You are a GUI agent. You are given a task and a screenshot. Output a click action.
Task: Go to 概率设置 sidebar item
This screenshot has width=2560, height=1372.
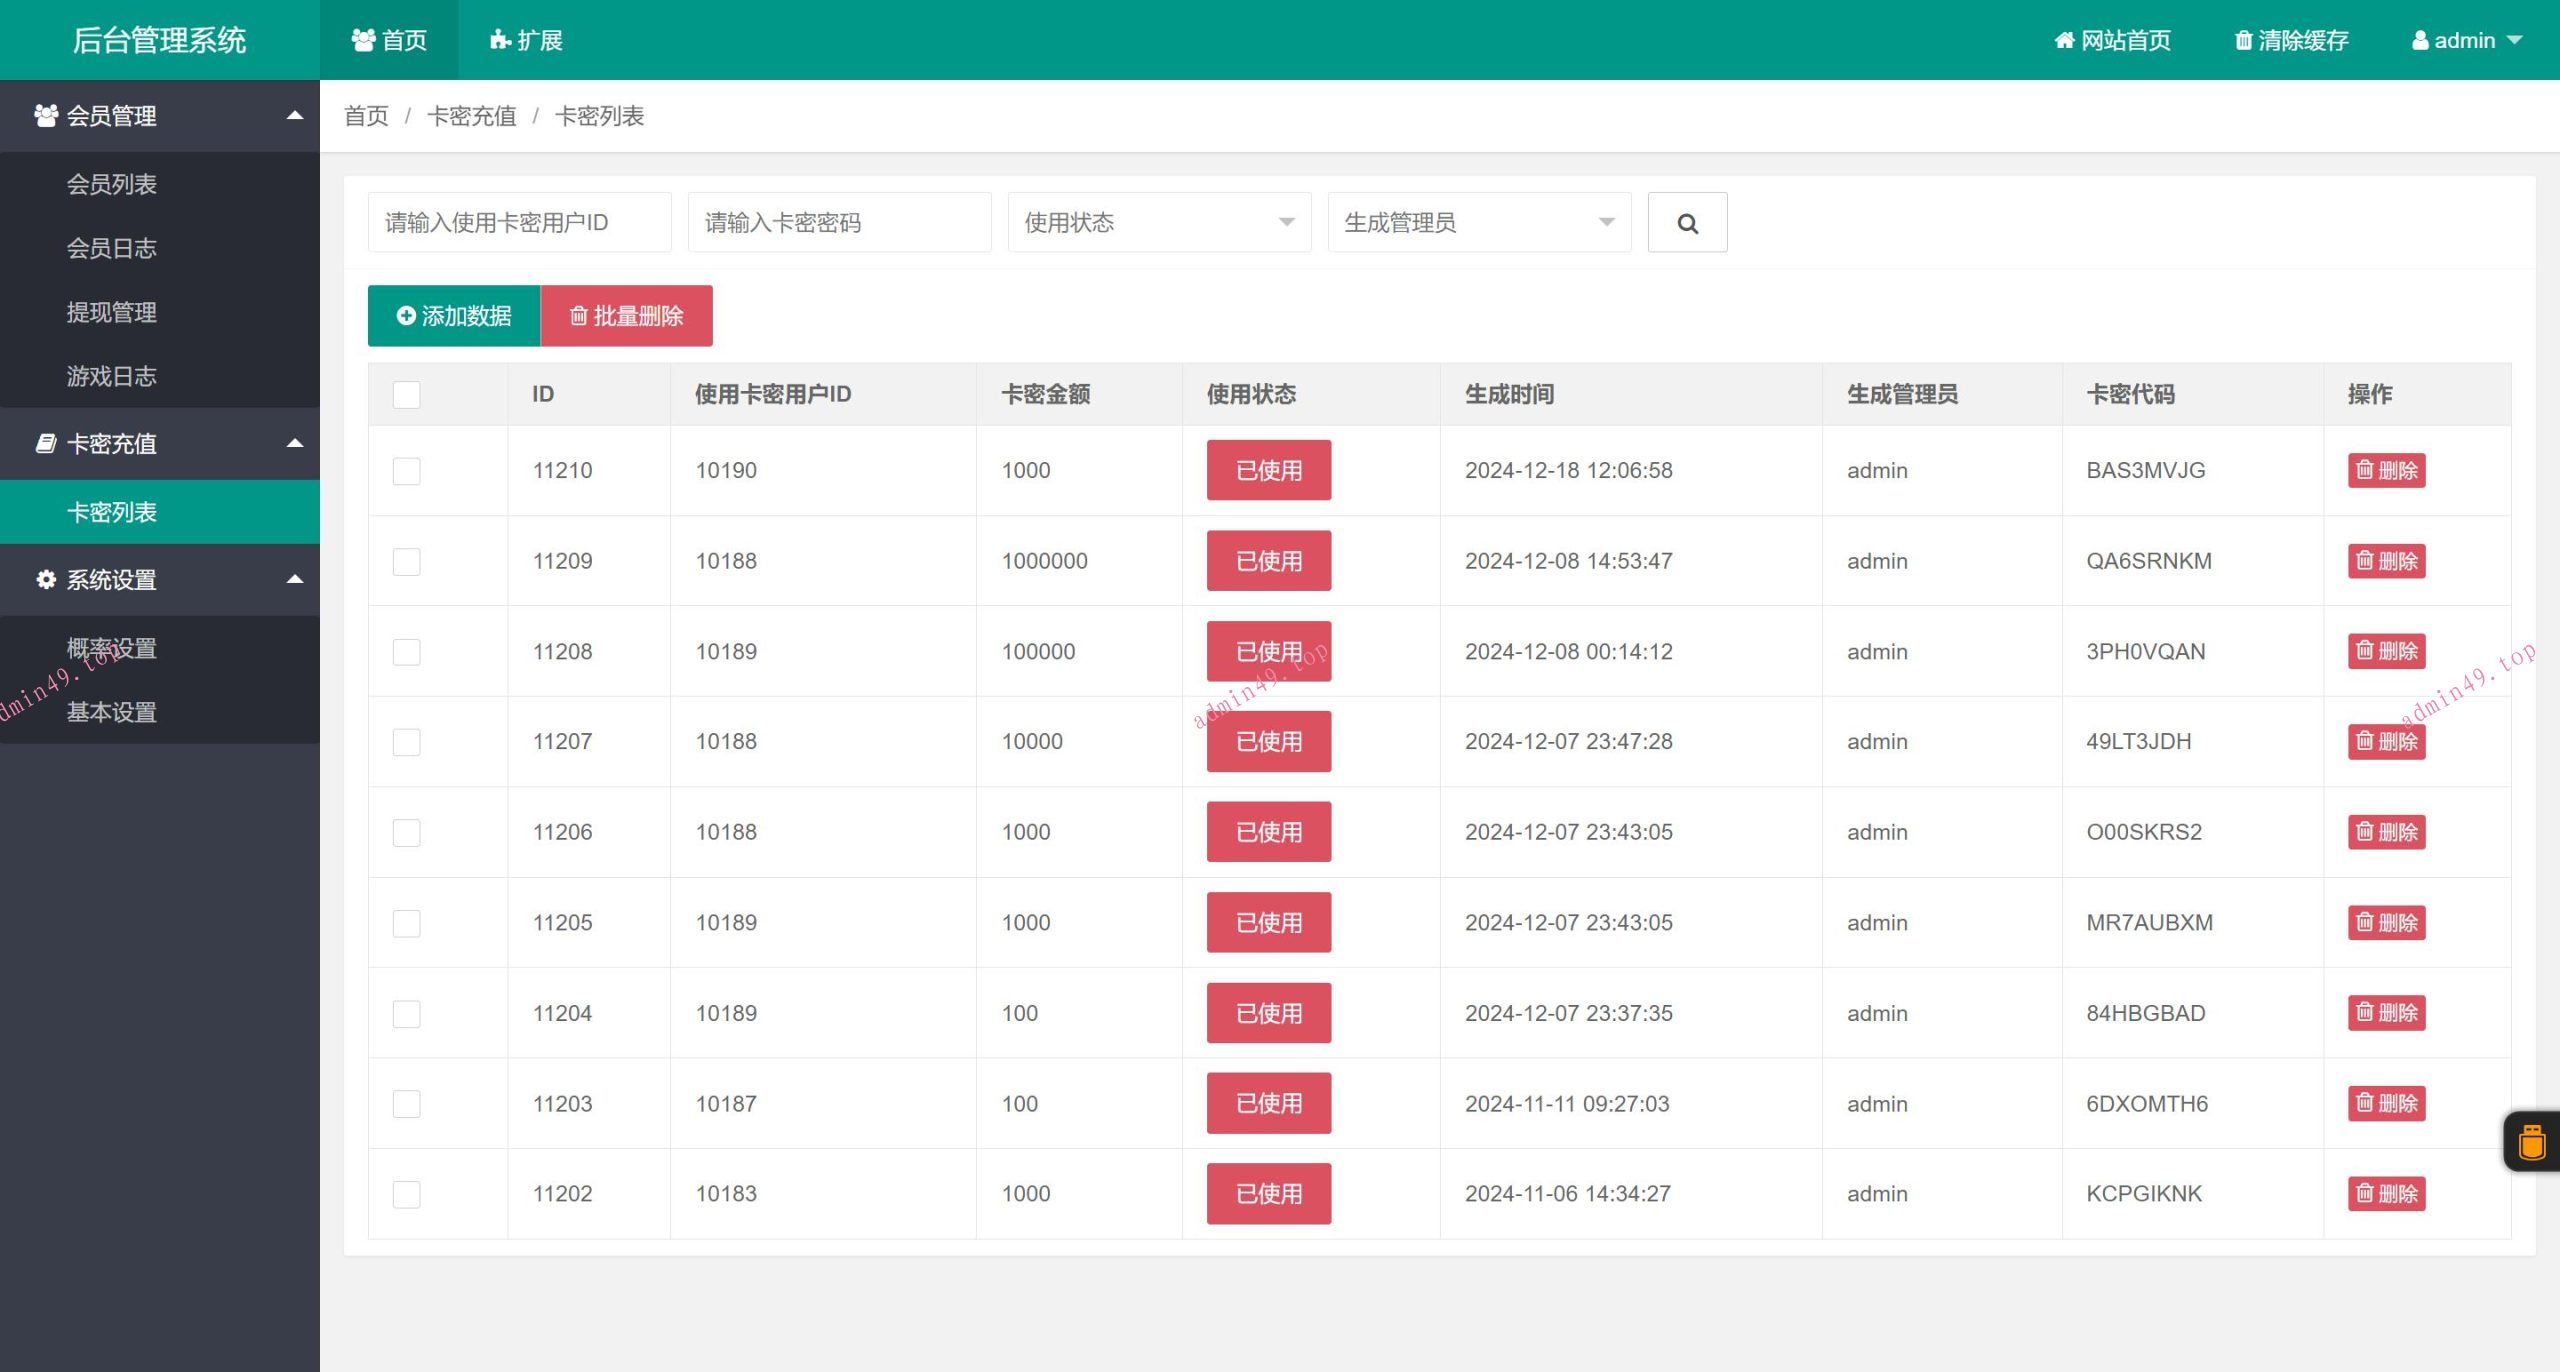(112, 648)
